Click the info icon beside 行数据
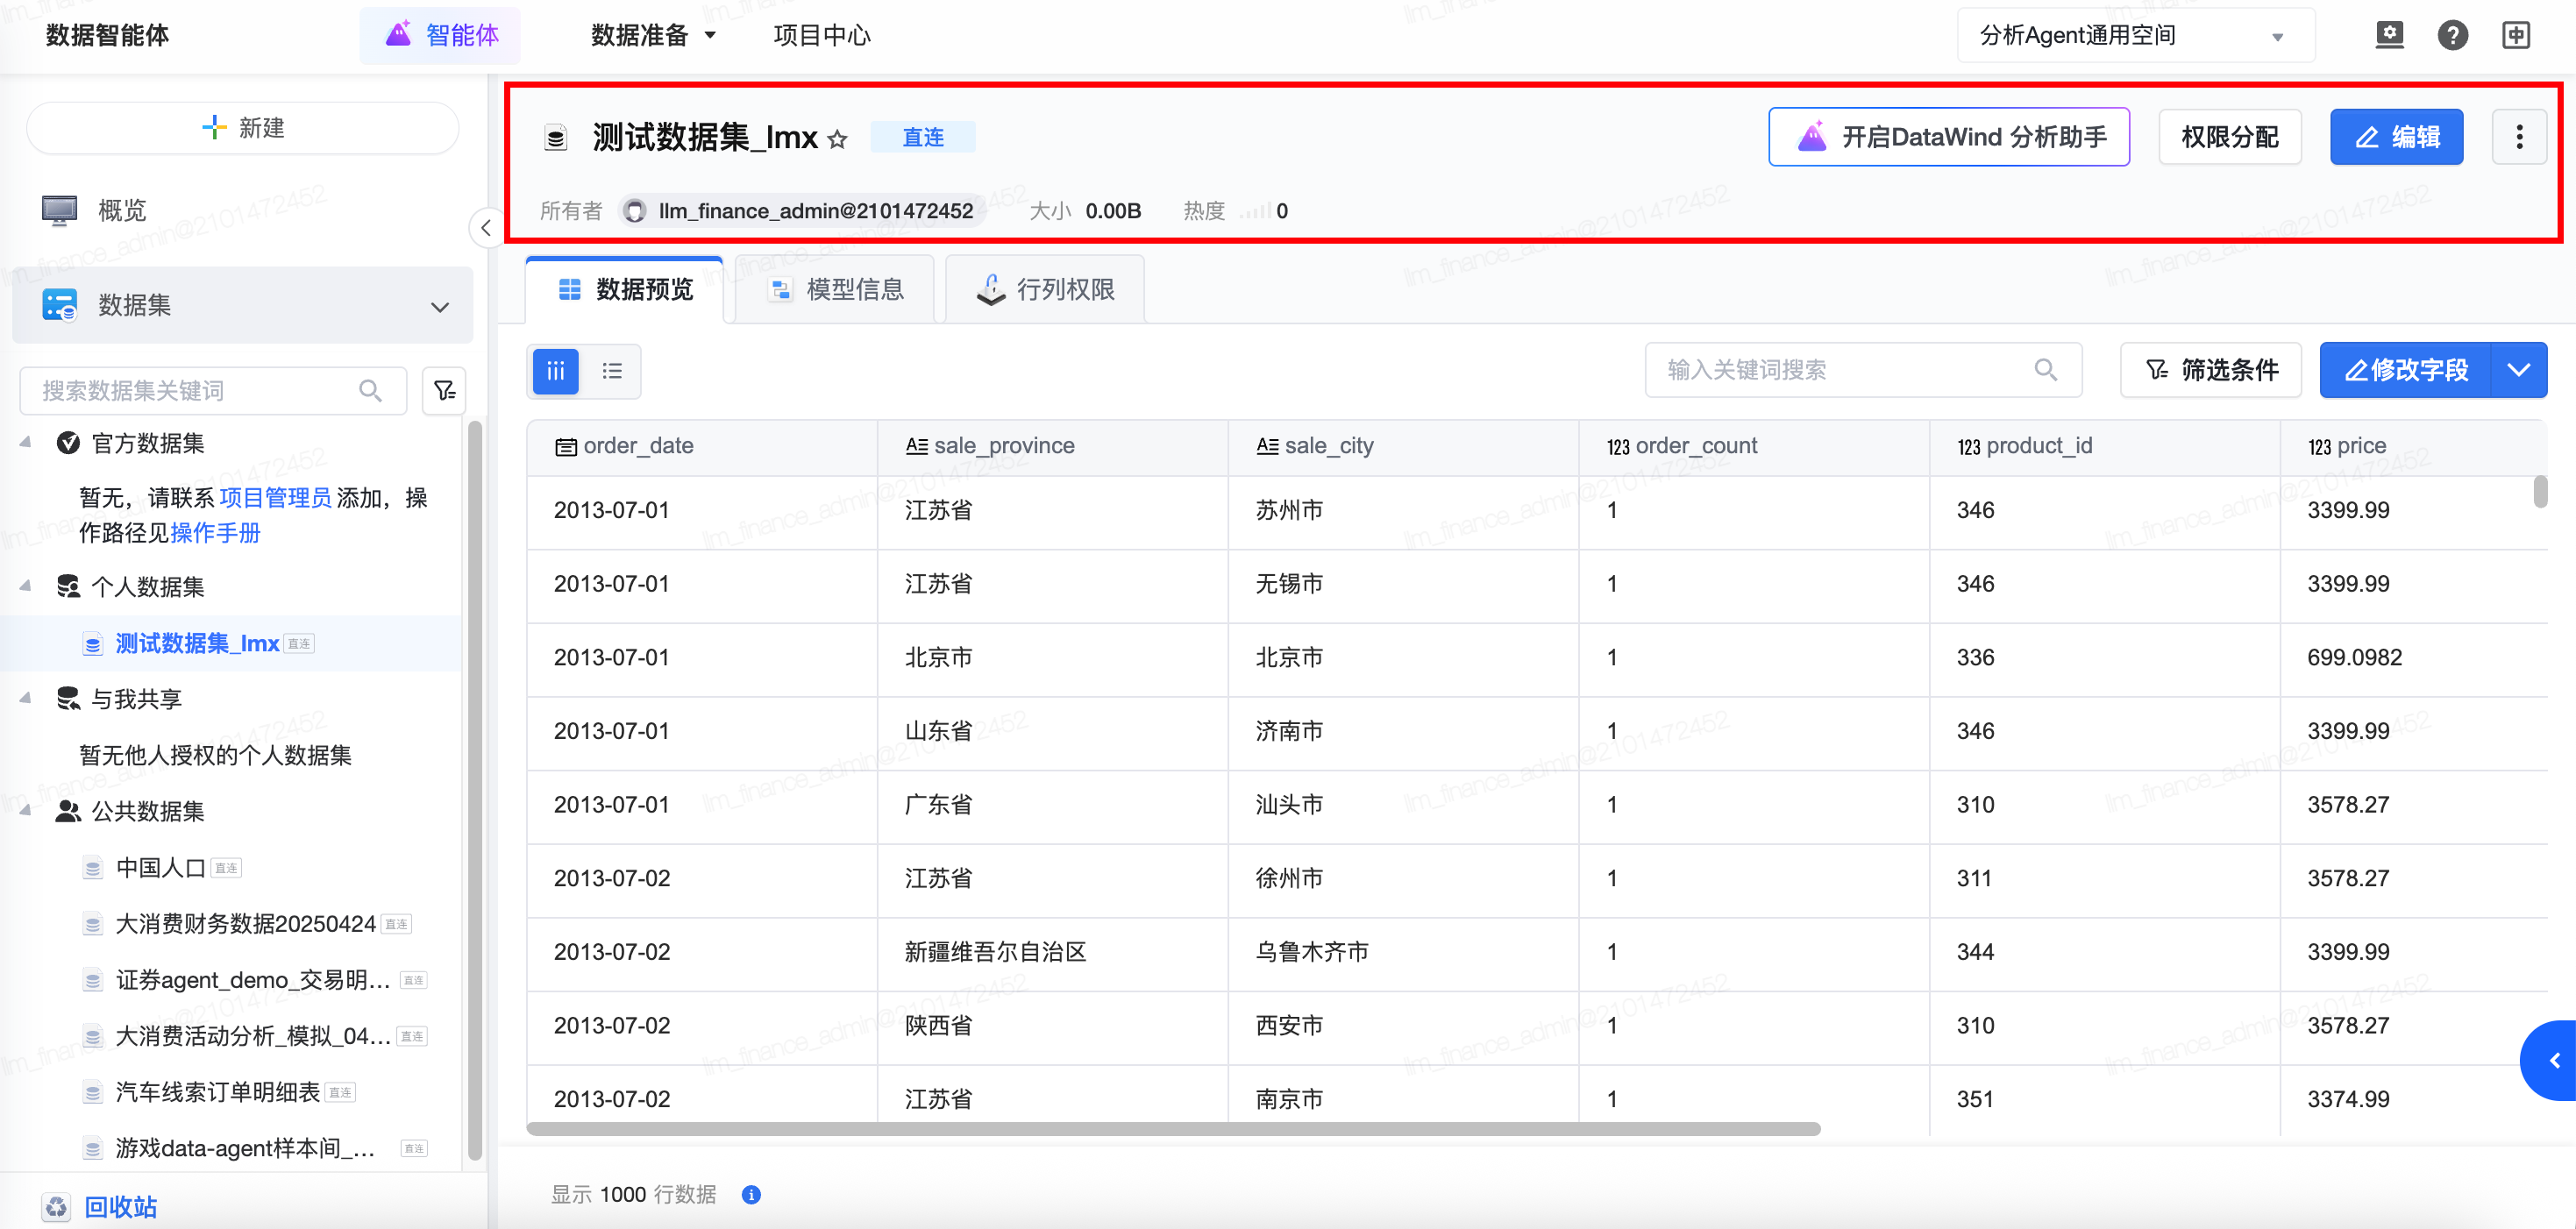2576x1229 pixels. [x=751, y=1194]
